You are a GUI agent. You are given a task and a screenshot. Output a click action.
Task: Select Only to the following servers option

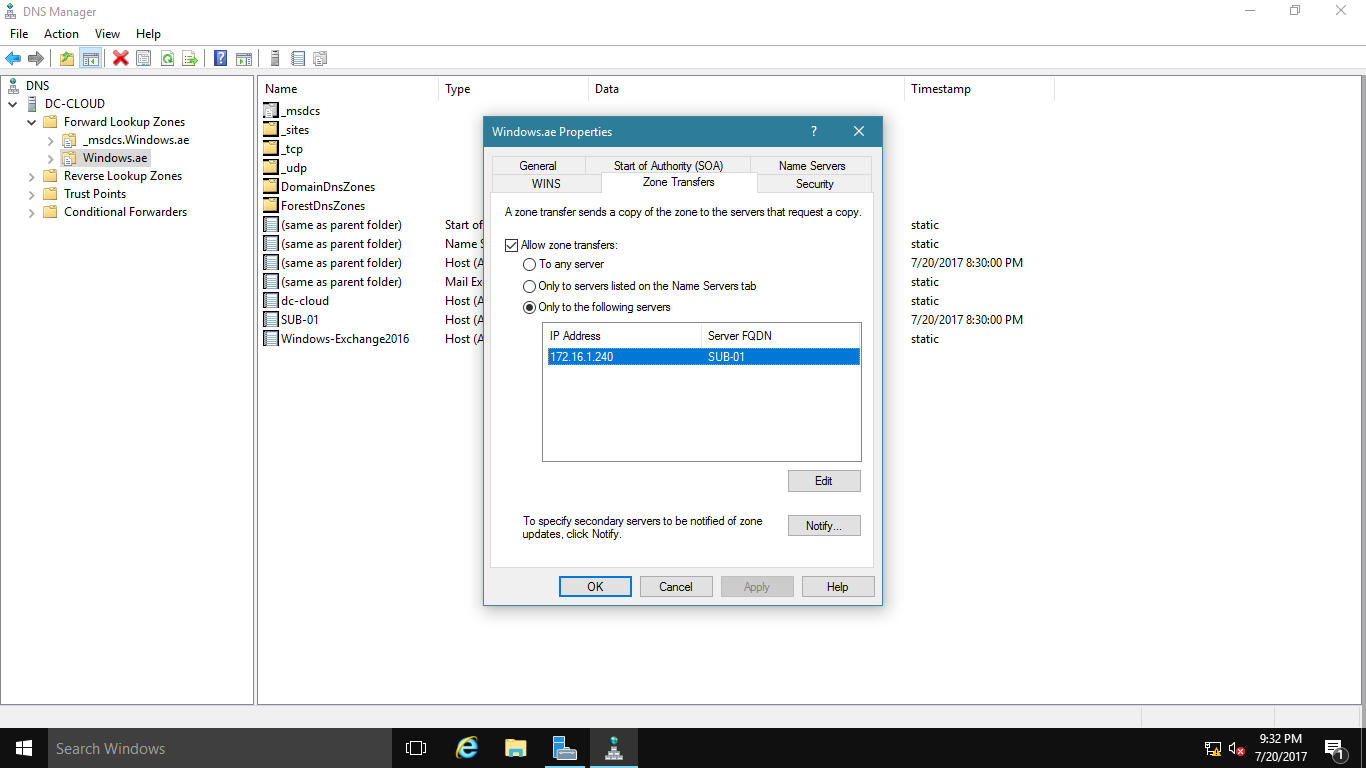click(x=530, y=307)
